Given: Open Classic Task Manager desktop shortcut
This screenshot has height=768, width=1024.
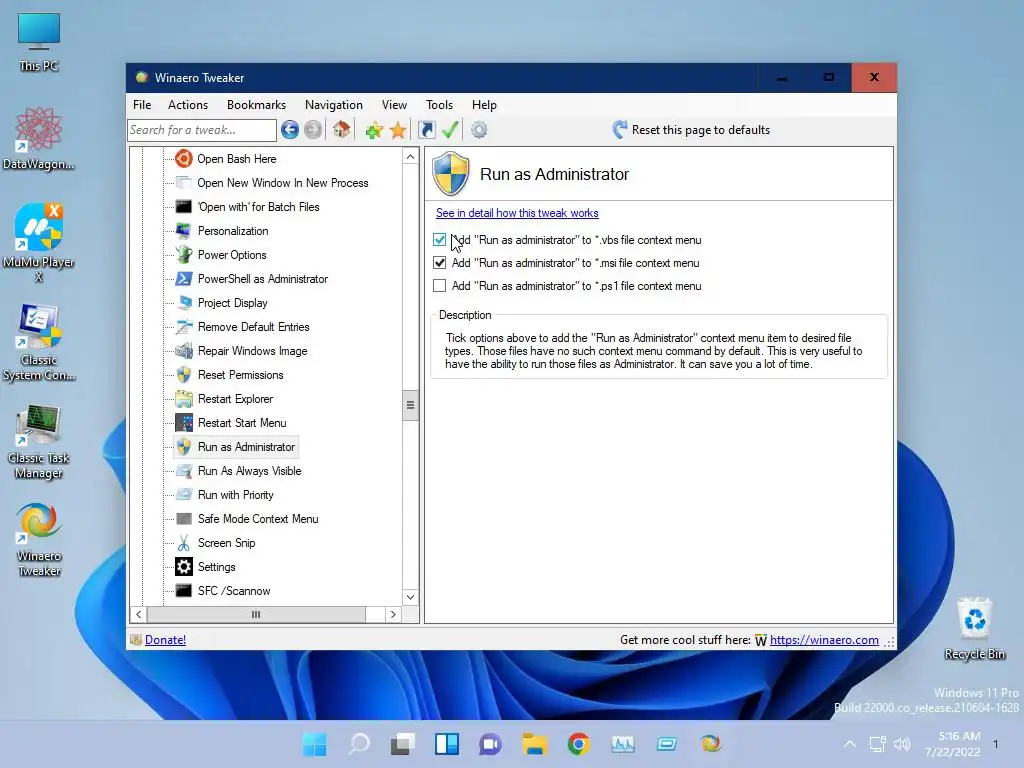Looking at the screenshot, I should pyautogui.click(x=39, y=442).
